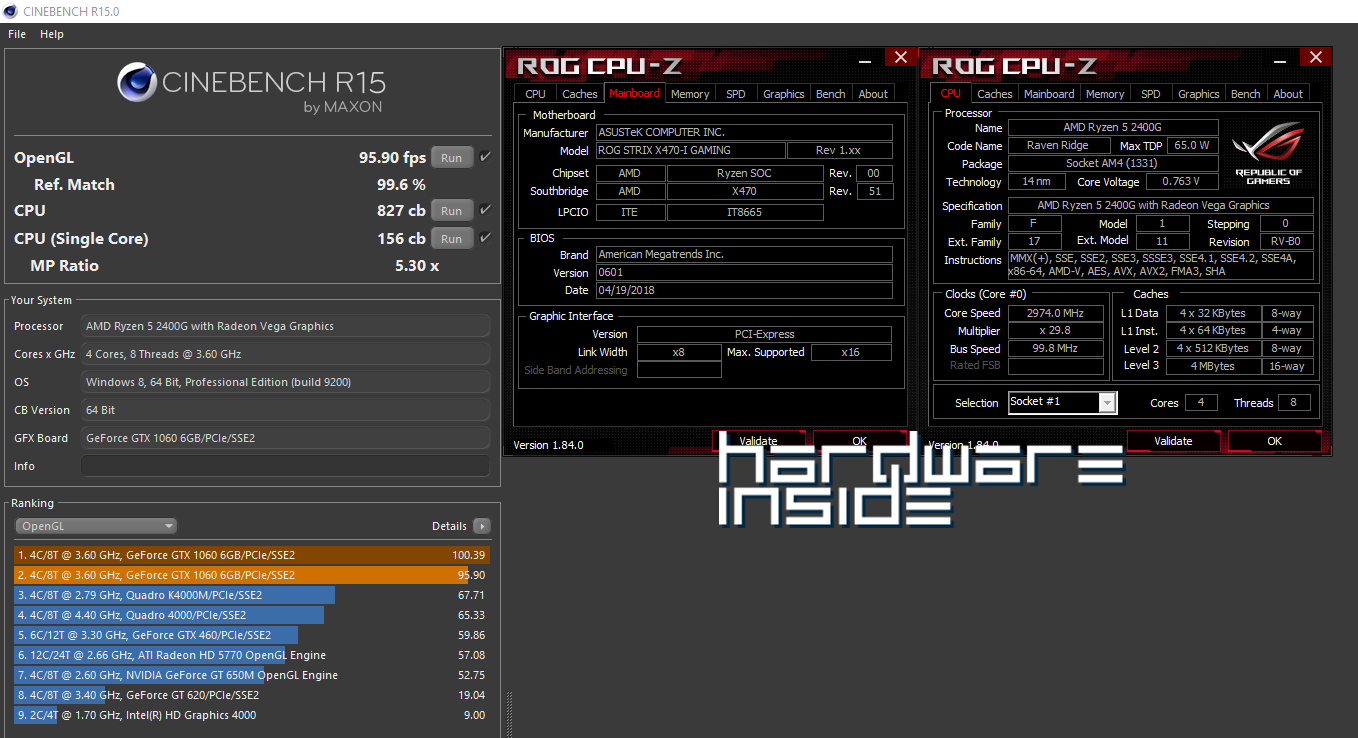Run the CPU benchmark
Viewport: 1358px width, 738px height.
point(451,210)
